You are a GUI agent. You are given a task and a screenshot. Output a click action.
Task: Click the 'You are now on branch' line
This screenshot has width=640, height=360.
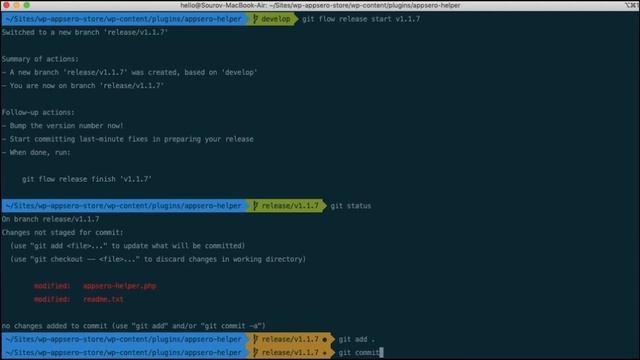pos(83,86)
